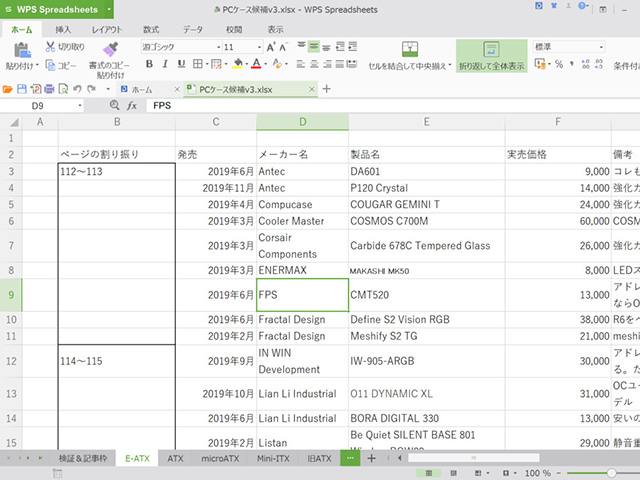Image resolution: width=640 pixels, height=480 pixels.
Task: Adjust the zoom slider handle
Action: point(611,473)
